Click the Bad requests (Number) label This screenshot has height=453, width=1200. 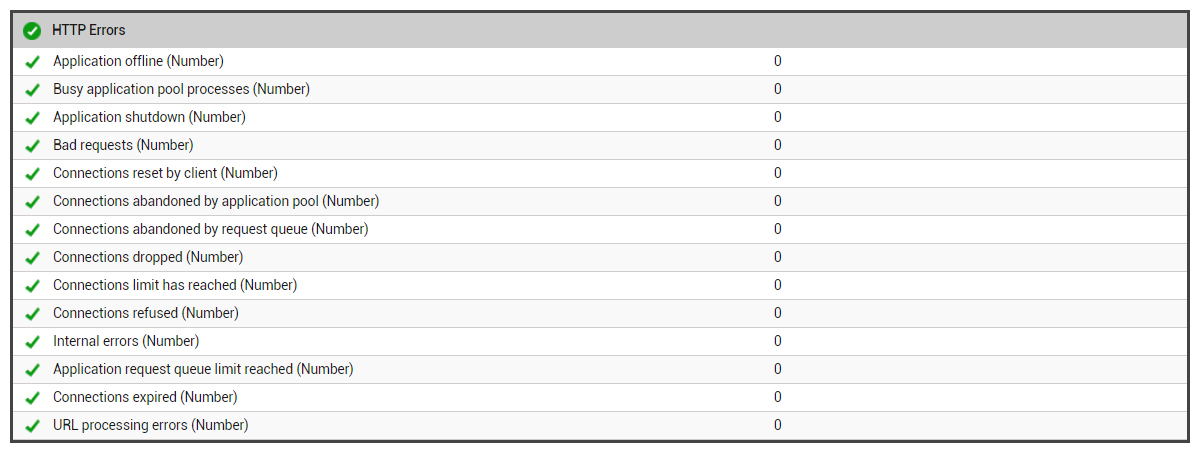[x=123, y=145]
